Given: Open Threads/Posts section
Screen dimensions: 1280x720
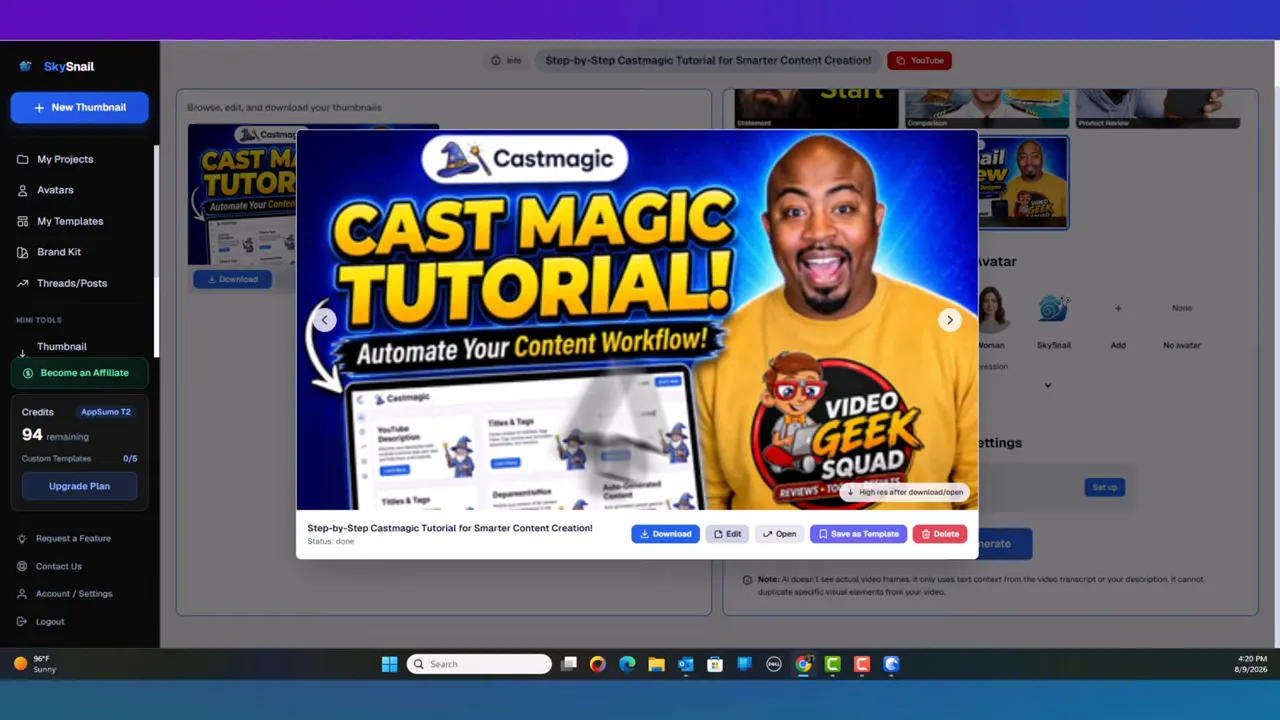Looking at the screenshot, I should point(72,283).
